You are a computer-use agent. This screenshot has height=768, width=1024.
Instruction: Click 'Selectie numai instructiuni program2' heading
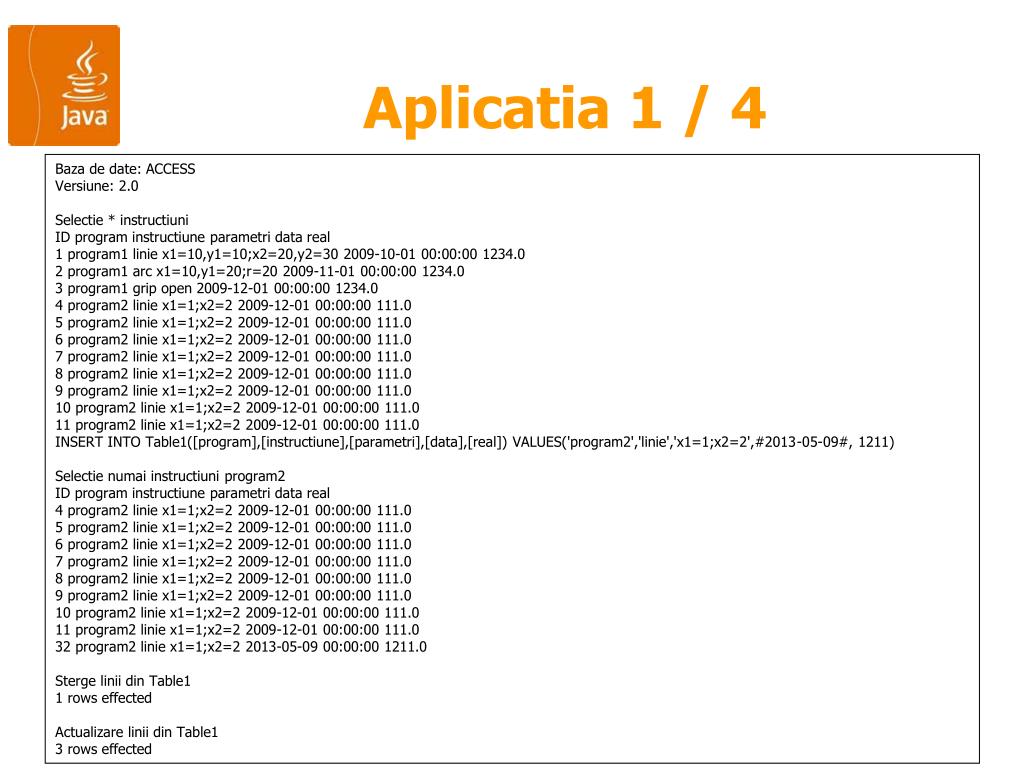tap(170, 476)
